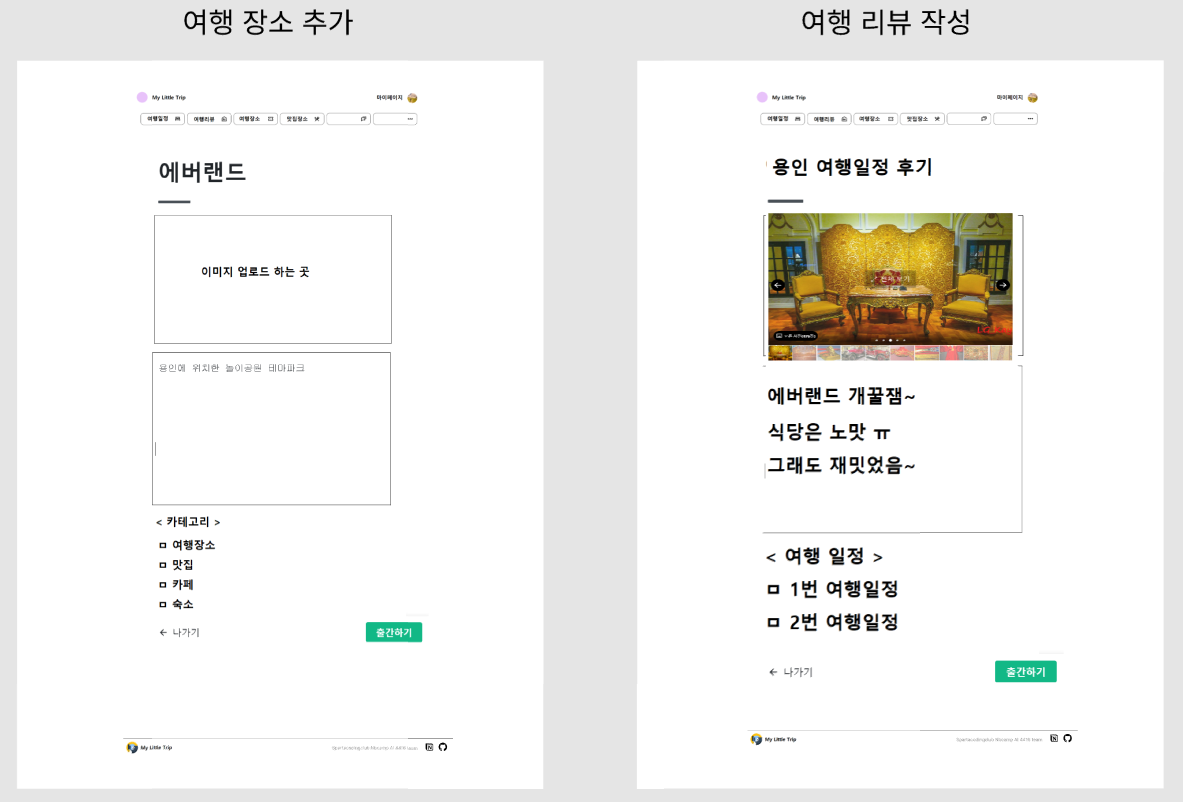The image size is (1183, 802).
Task: Click the description field containing 용인에 위치한 놀이공원 테마파크
Action: tap(272, 429)
